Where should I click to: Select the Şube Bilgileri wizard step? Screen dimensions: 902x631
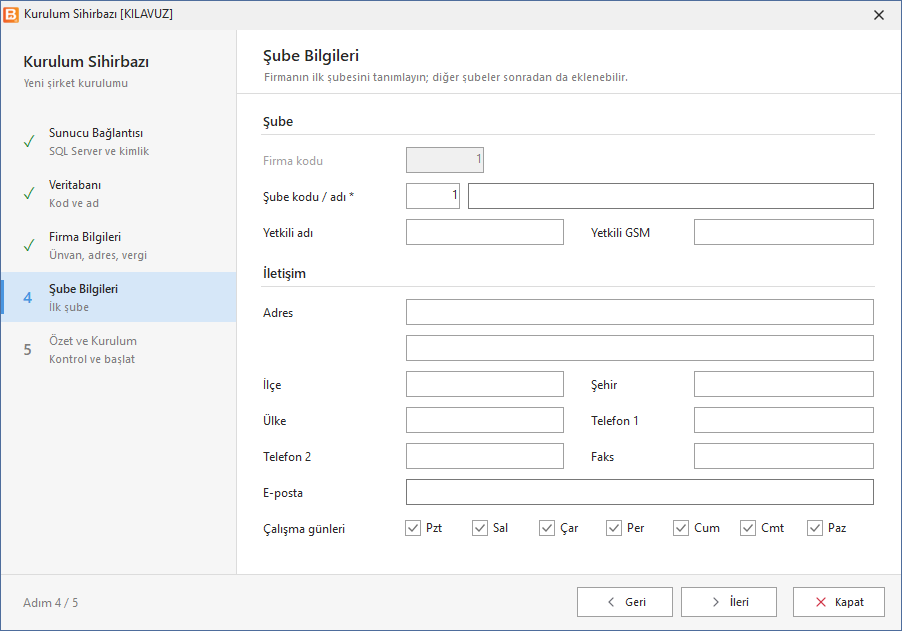(119, 297)
